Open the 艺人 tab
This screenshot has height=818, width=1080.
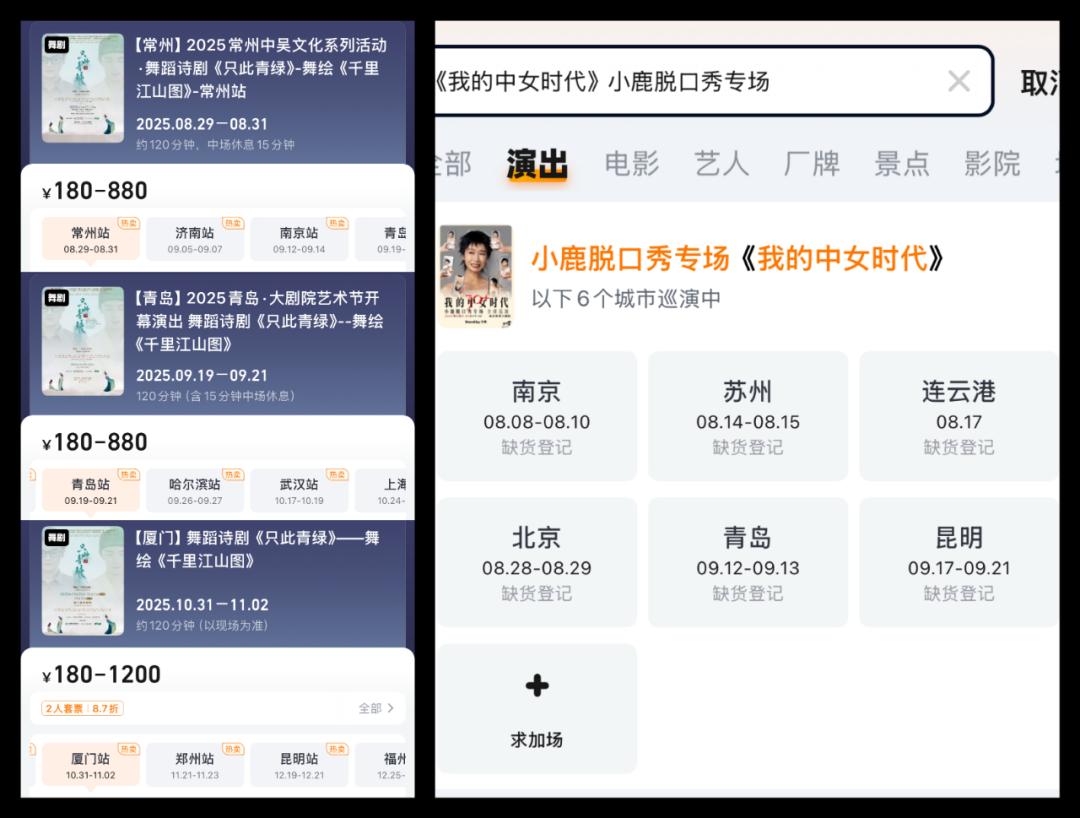coord(721,164)
